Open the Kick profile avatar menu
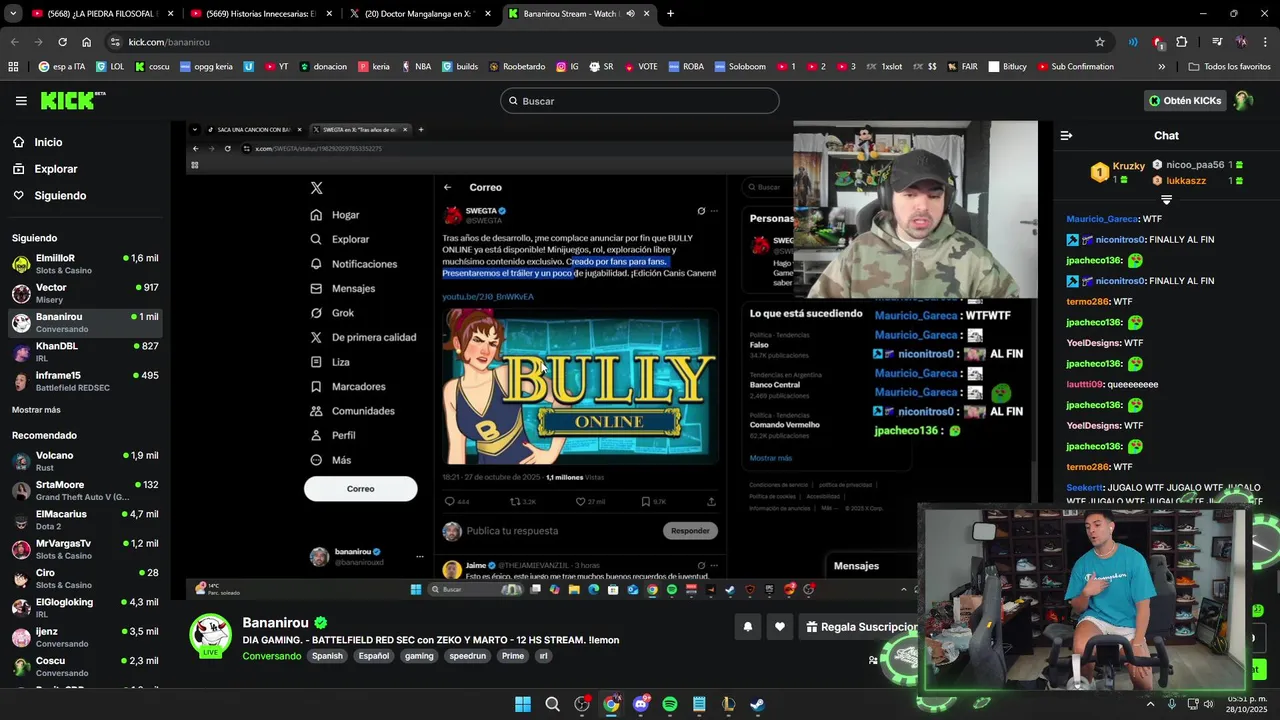 [x=1243, y=101]
